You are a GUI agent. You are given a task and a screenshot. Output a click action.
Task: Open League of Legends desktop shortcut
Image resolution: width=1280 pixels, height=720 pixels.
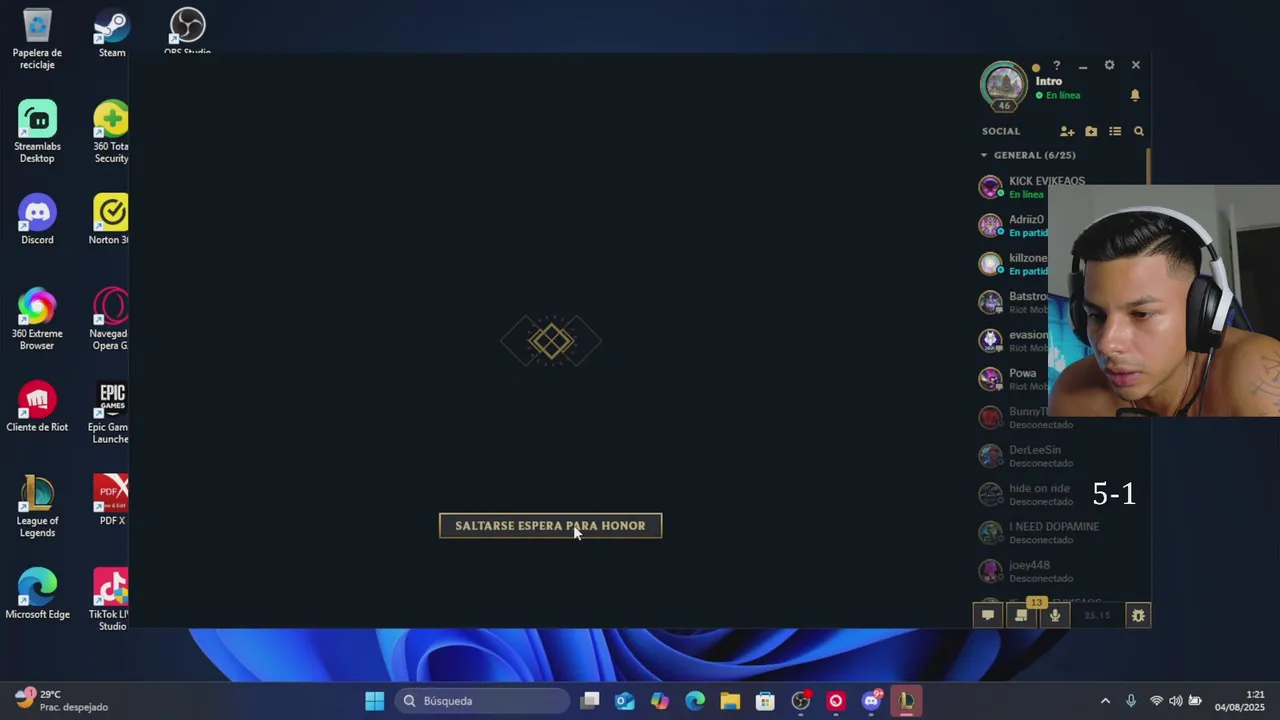point(37,507)
